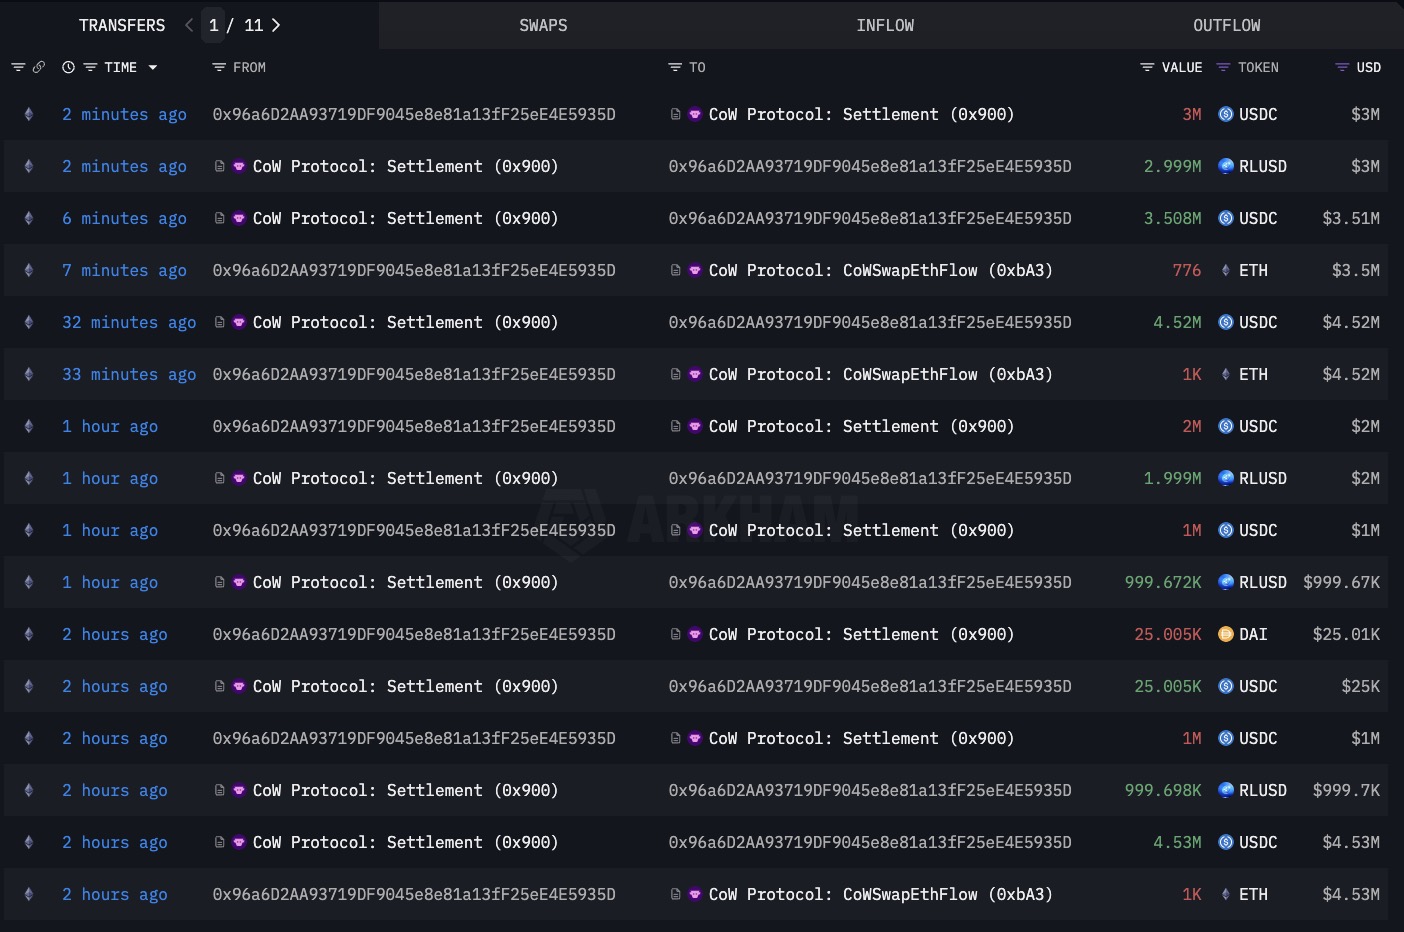Click the purple TOKEN filter icon

[x=1223, y=67]
